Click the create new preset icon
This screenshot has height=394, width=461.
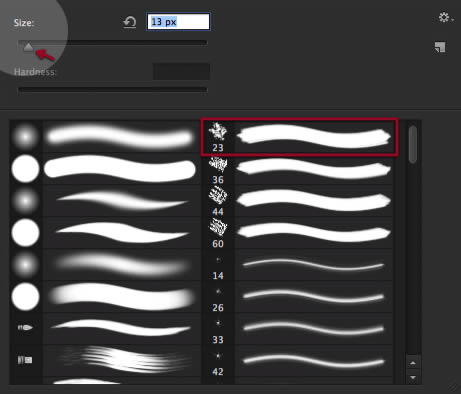[440, 47]
